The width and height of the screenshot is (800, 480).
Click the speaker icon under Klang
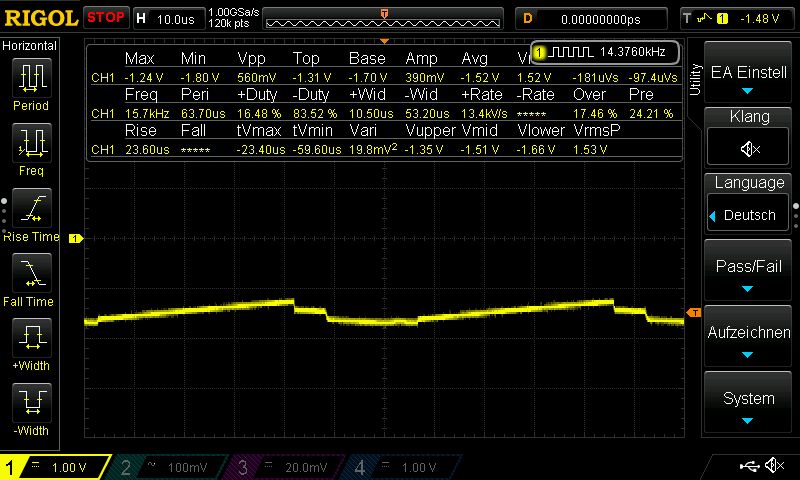pos(749,148)
